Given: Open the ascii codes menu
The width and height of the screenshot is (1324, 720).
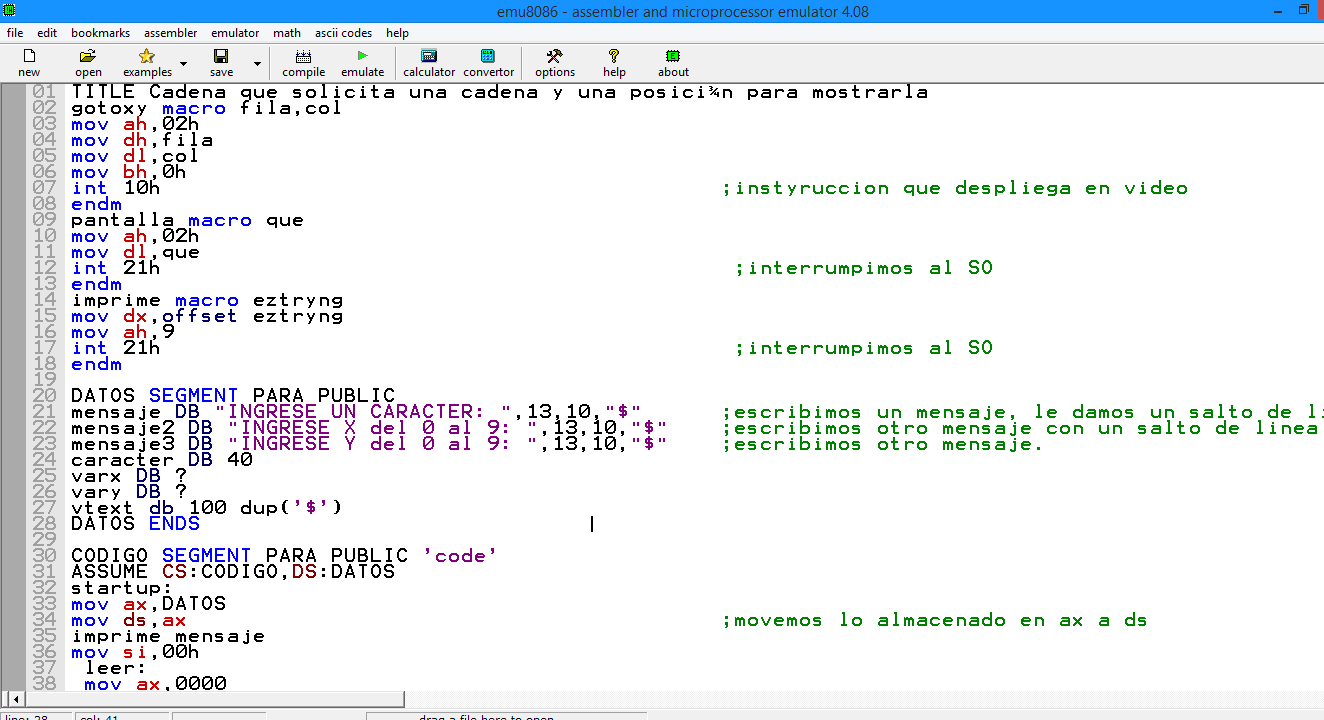Looking at the screenshot, I should pyautogui.click(x=343, y=33).
